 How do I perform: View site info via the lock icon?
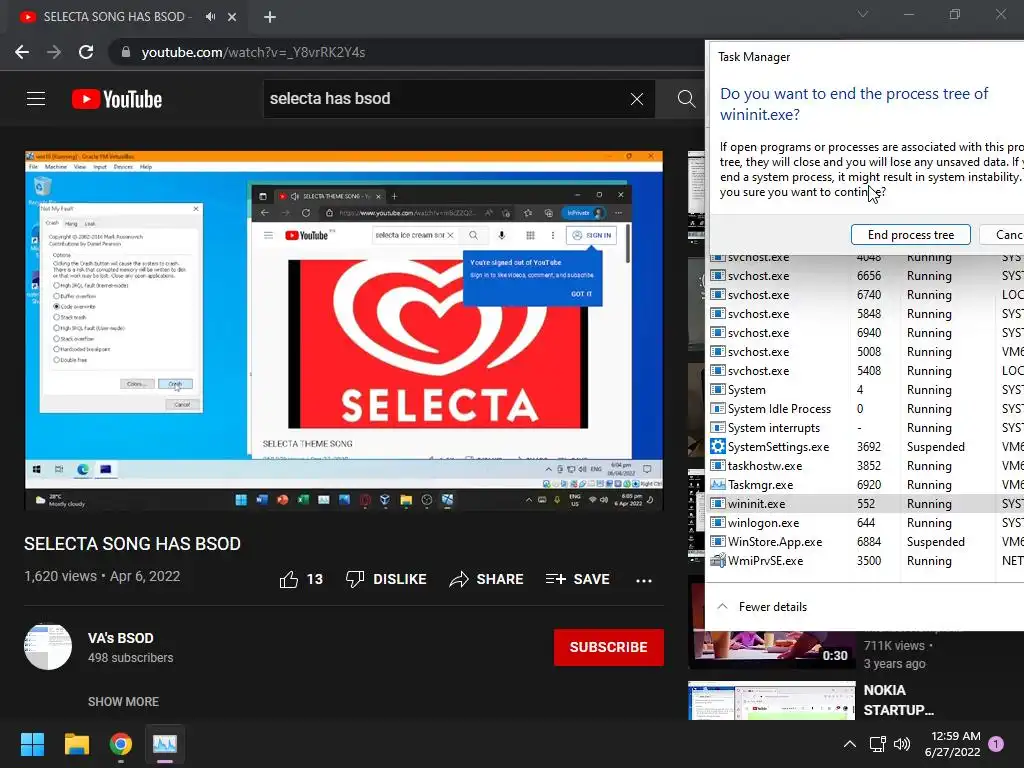click(125, 52)
